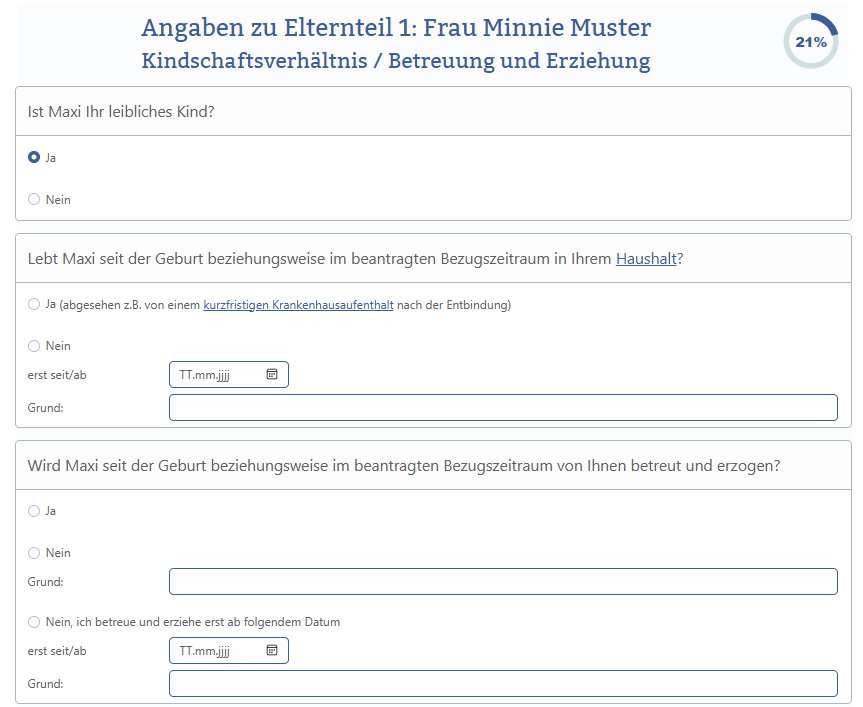Open 'kurzfristigen Krankenhausaufenthalt' link

coord(298,305)
